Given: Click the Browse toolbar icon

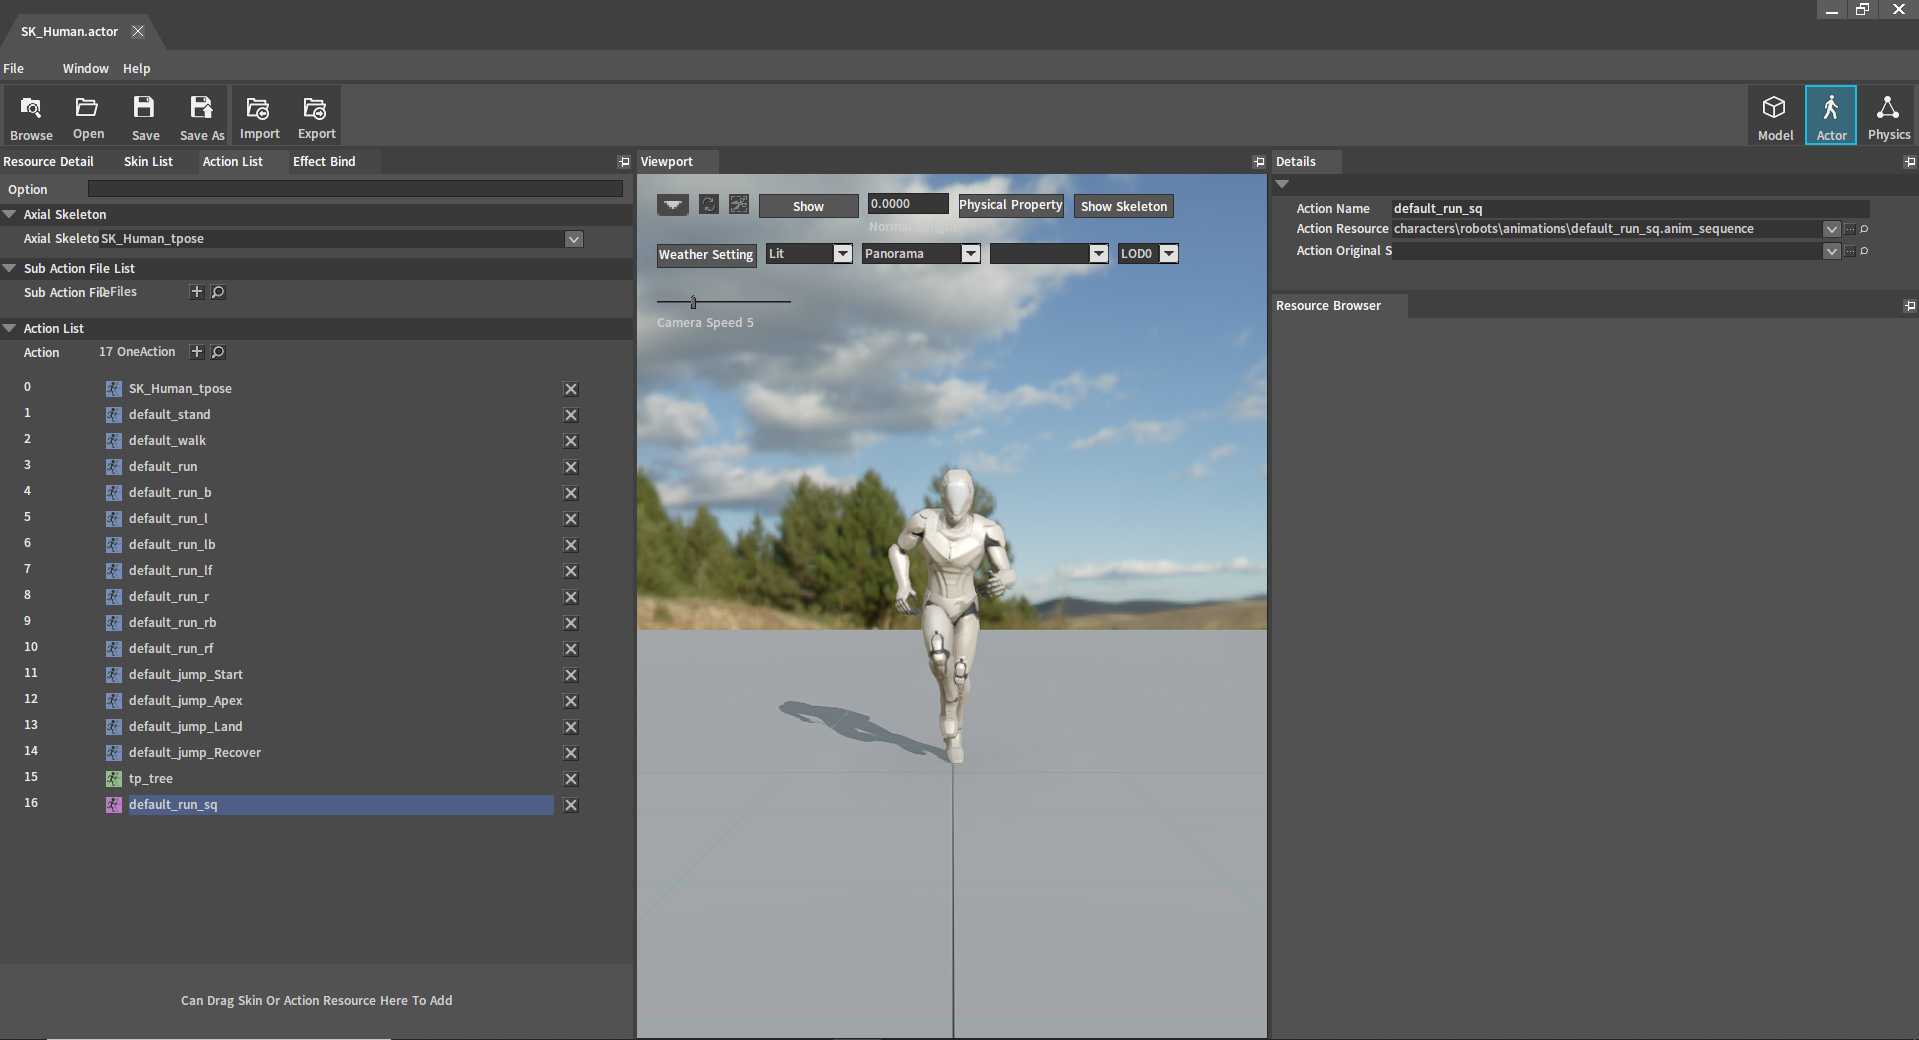Looking at the screenshot, I should [x=31, y=117].
